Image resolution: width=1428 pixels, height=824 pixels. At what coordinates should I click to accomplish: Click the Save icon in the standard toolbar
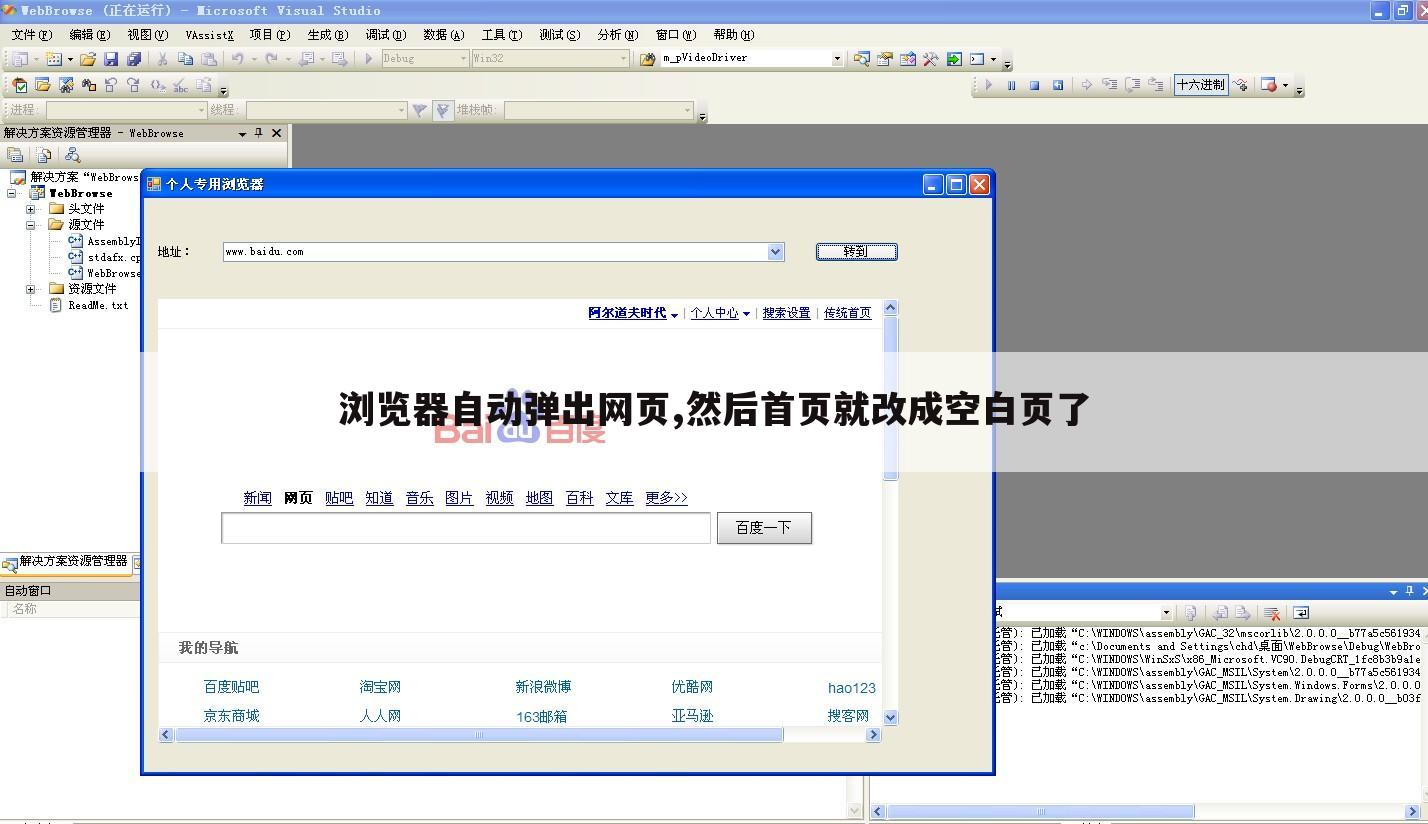(111, 59)
